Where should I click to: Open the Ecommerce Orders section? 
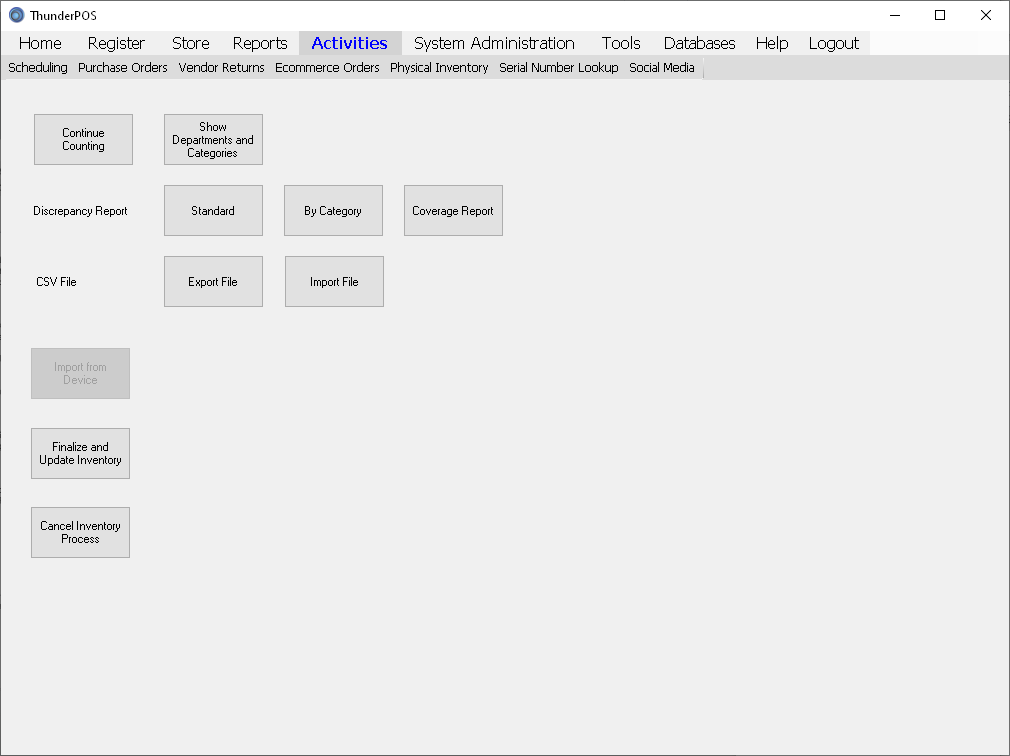[327, 68]
